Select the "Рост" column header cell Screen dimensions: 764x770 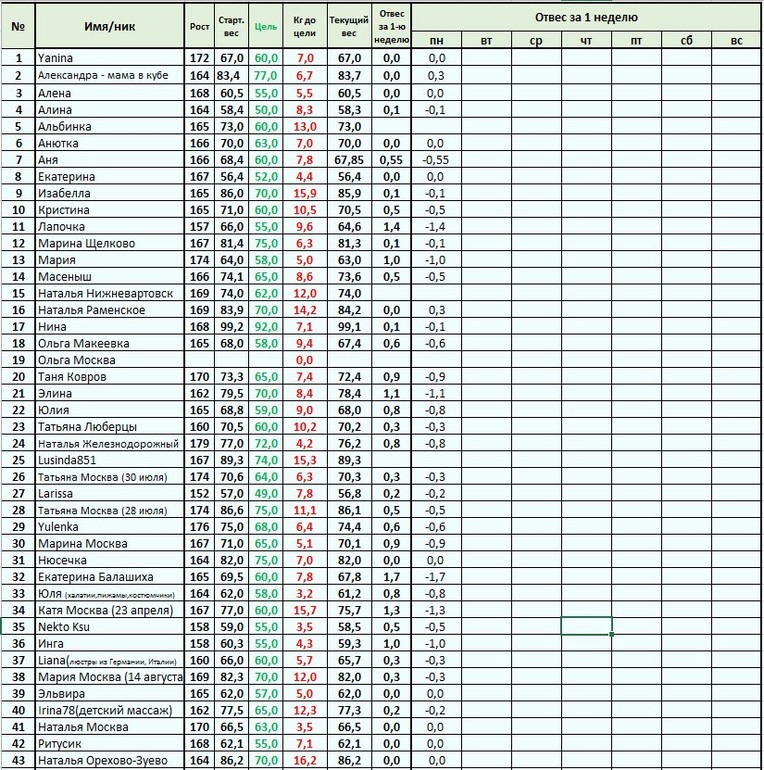pyautogui.click(x=199, y=27)
